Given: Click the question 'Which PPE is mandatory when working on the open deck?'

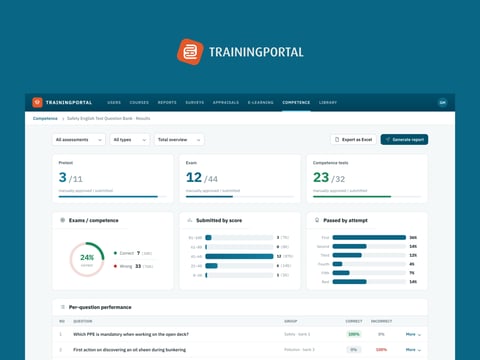Looking at the screenshot, I should pyautogui.click(x=131, y=334).
